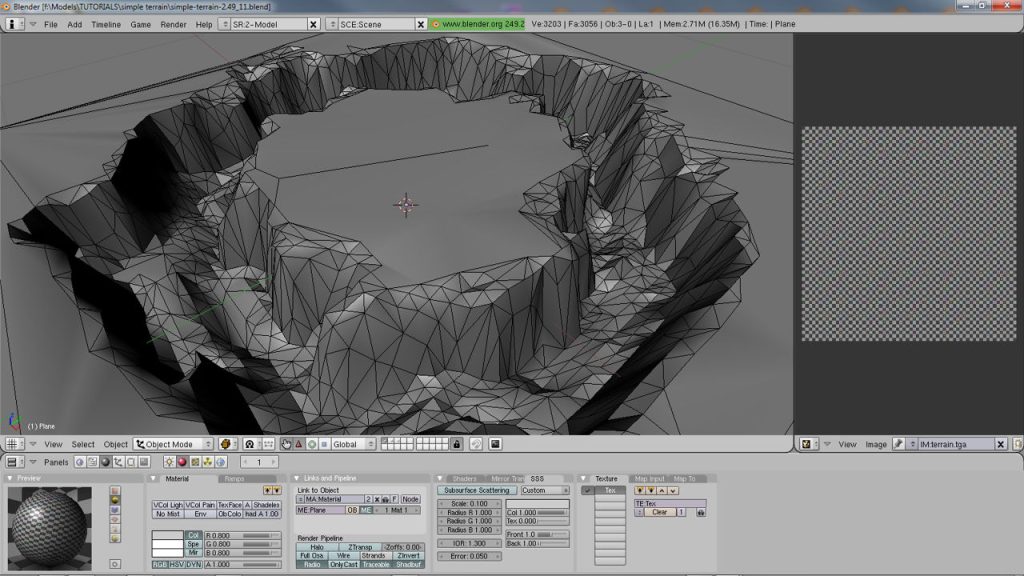This screenshot has width=1024, height=576.
Task: Toggle ZTransp rendering option
Action: click(361, 546)
